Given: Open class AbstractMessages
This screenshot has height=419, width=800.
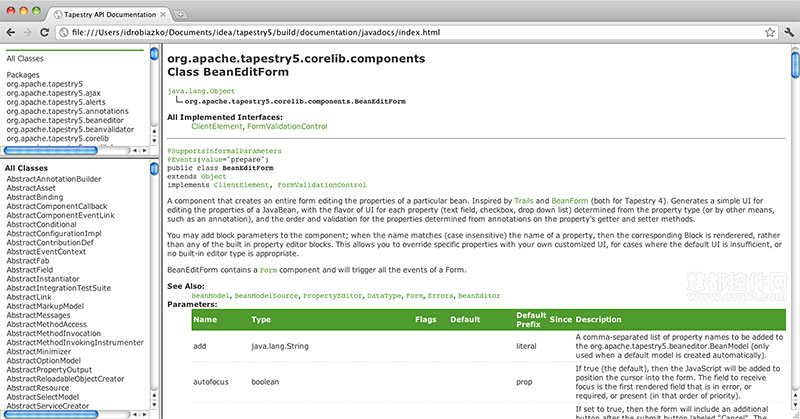Looking at the screenshot, I should click(38, 315).
